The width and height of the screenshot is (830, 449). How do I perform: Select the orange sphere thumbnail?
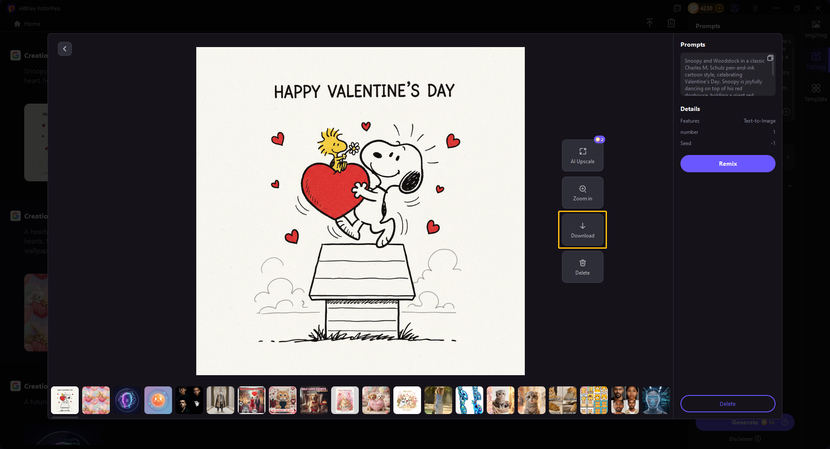(x=158, y=400)
